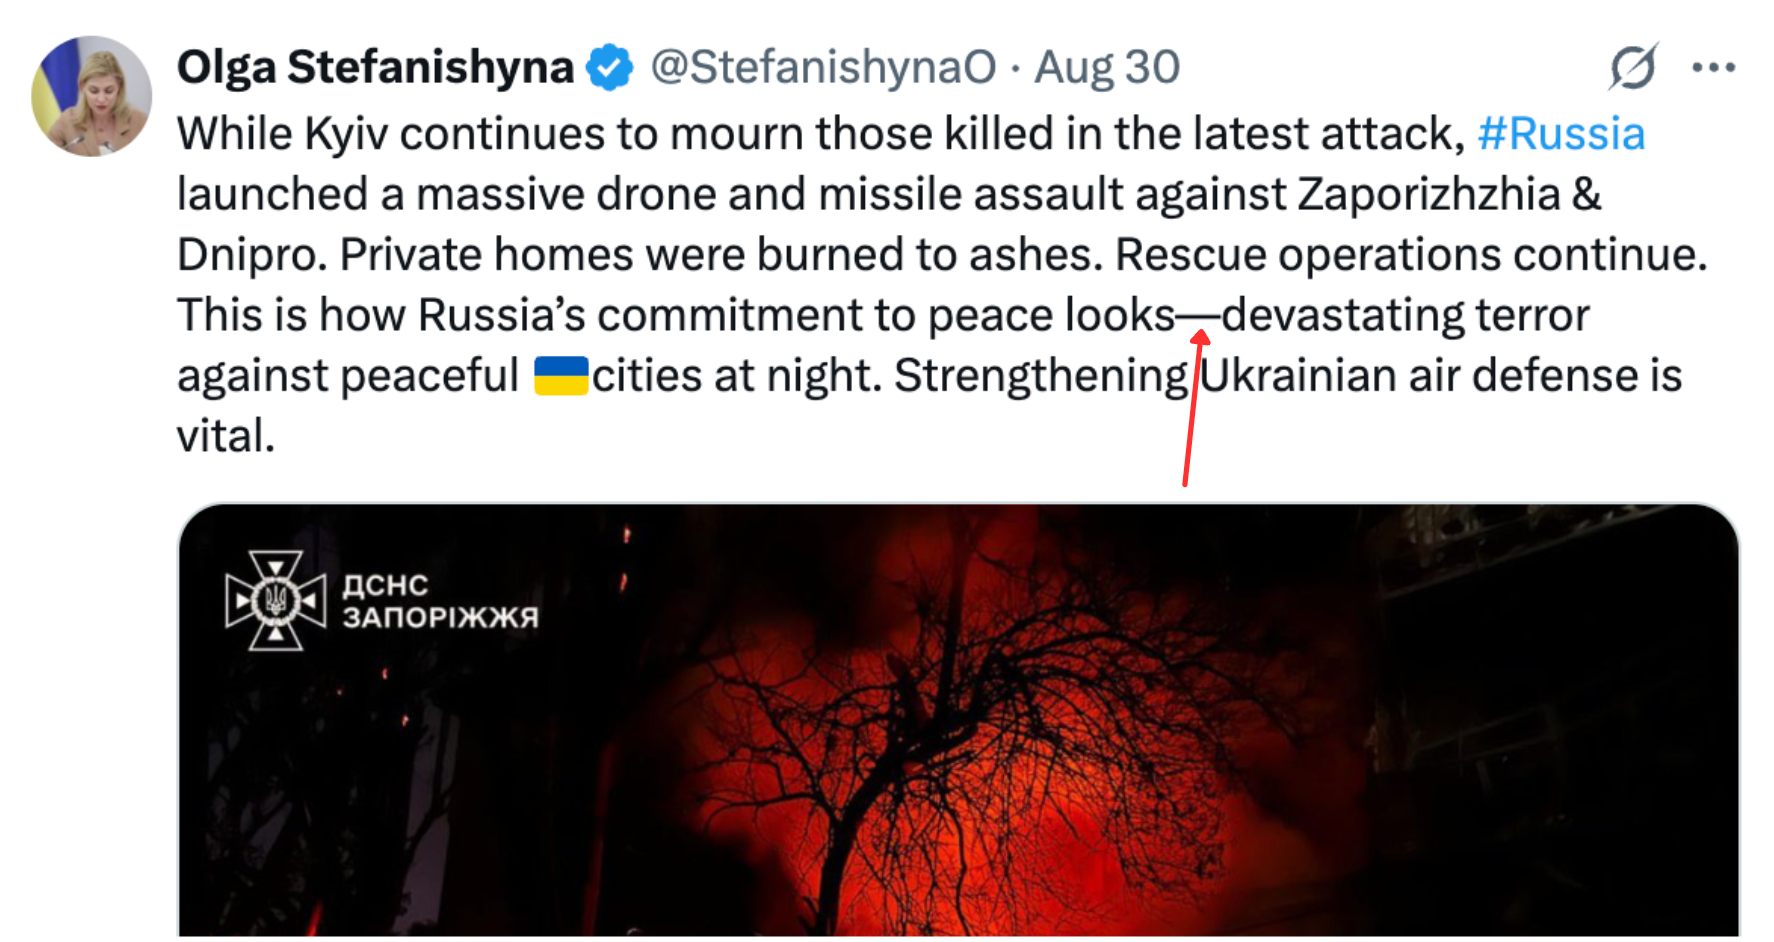1774x942 pixels.
Task: Open the Grok explain-post icon
Action: coord(1633,67)
